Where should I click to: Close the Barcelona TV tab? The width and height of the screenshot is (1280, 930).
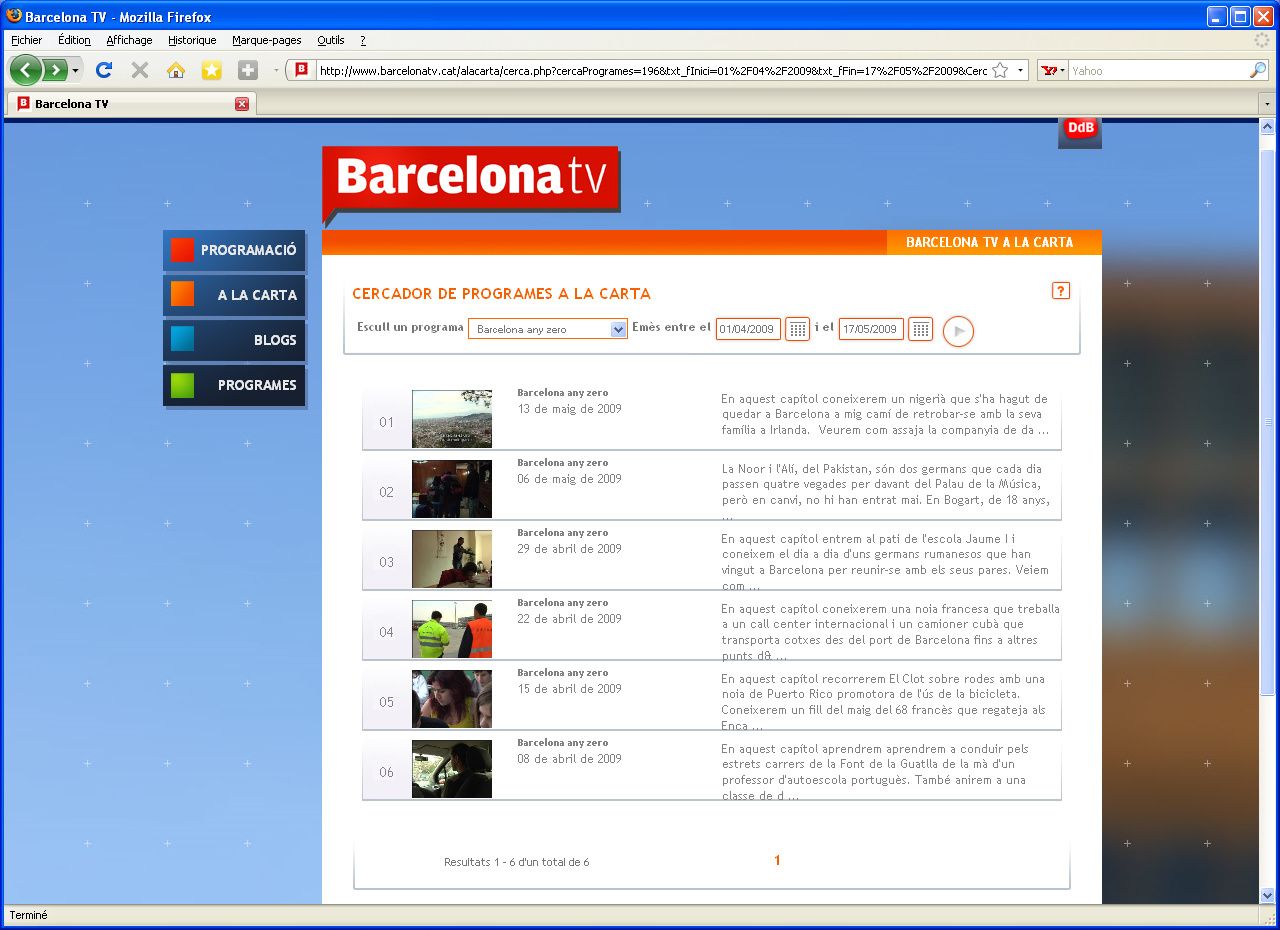point(242,104)
